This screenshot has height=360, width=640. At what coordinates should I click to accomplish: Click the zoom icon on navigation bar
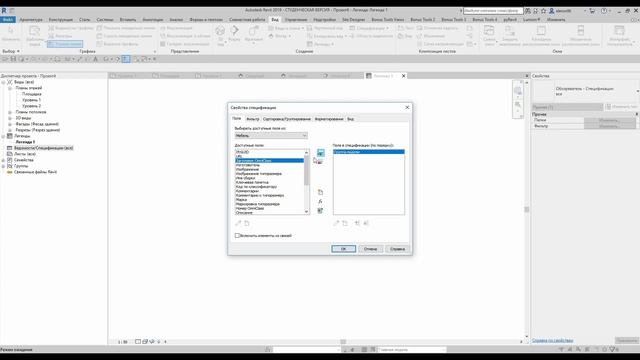click(x=518, y=105)
